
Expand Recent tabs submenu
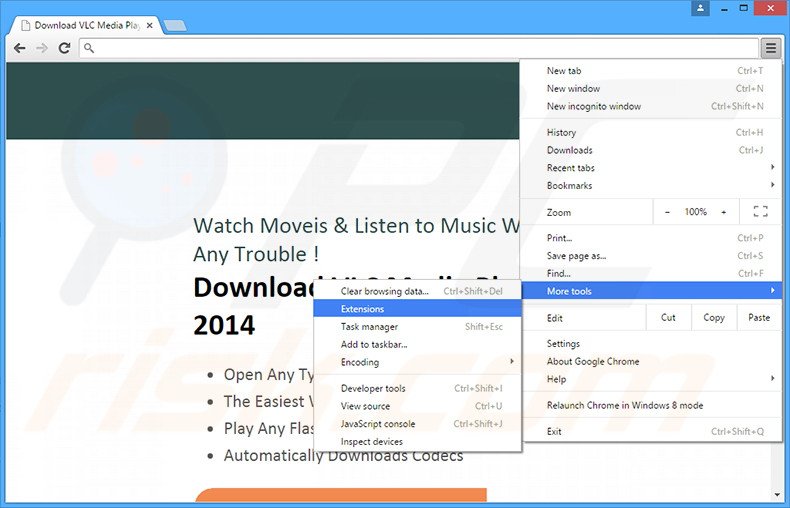(650, 168)
